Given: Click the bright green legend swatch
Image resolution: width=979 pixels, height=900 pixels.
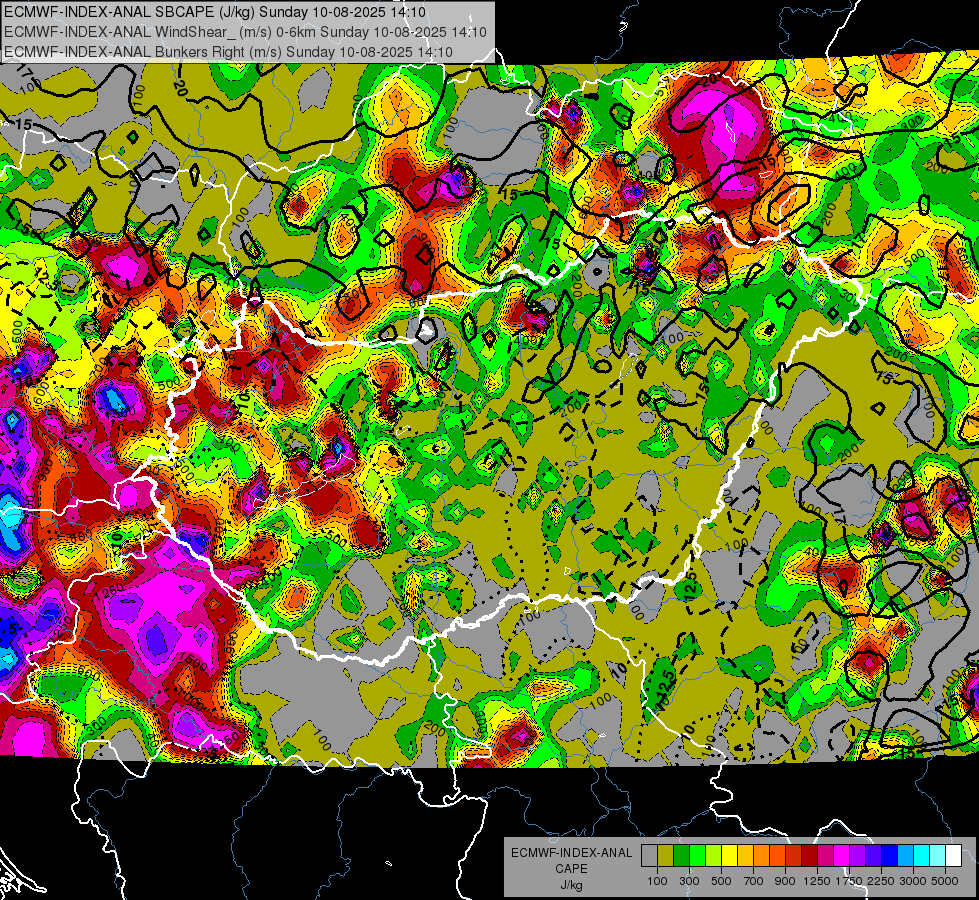Looking at the screenshot, I should pos(697,856).
